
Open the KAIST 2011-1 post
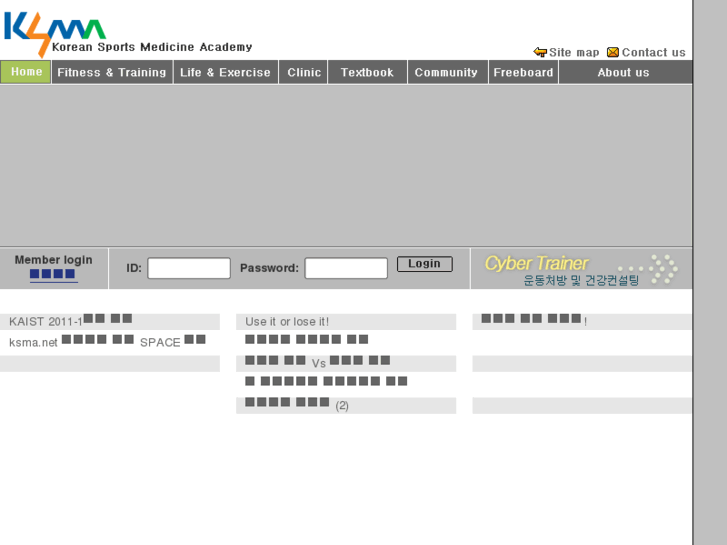70,321
